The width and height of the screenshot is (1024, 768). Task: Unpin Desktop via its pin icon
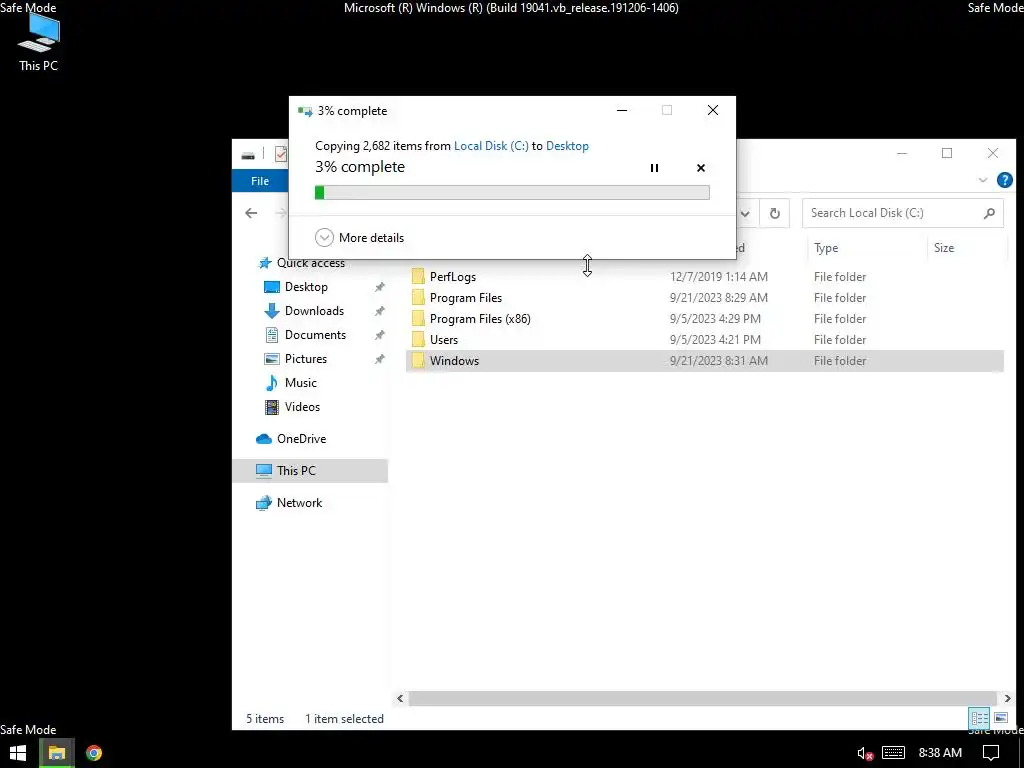[x=379, y=287]
